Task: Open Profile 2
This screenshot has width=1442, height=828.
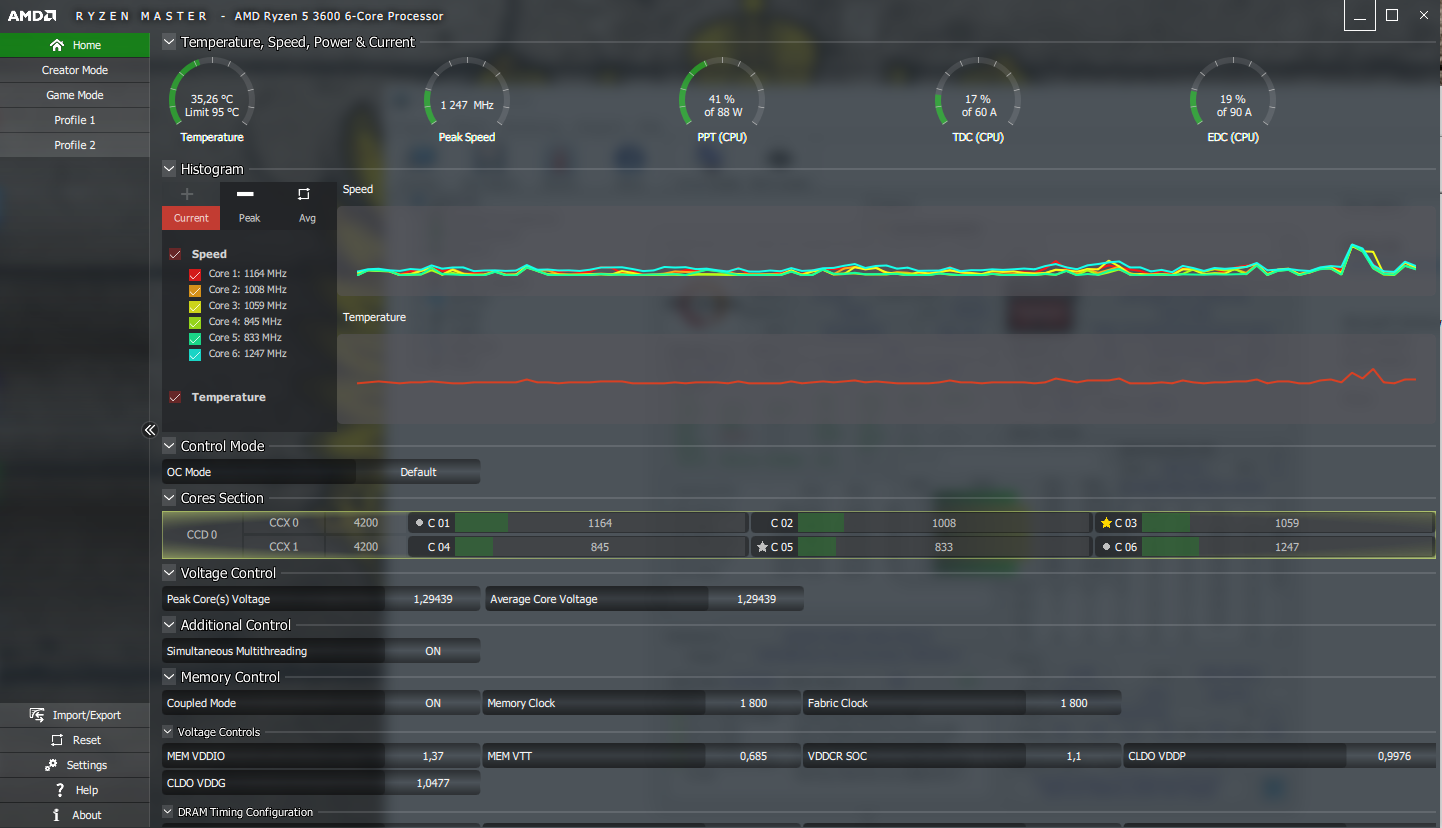Action: pyautogui.click(x=75, y=145)
